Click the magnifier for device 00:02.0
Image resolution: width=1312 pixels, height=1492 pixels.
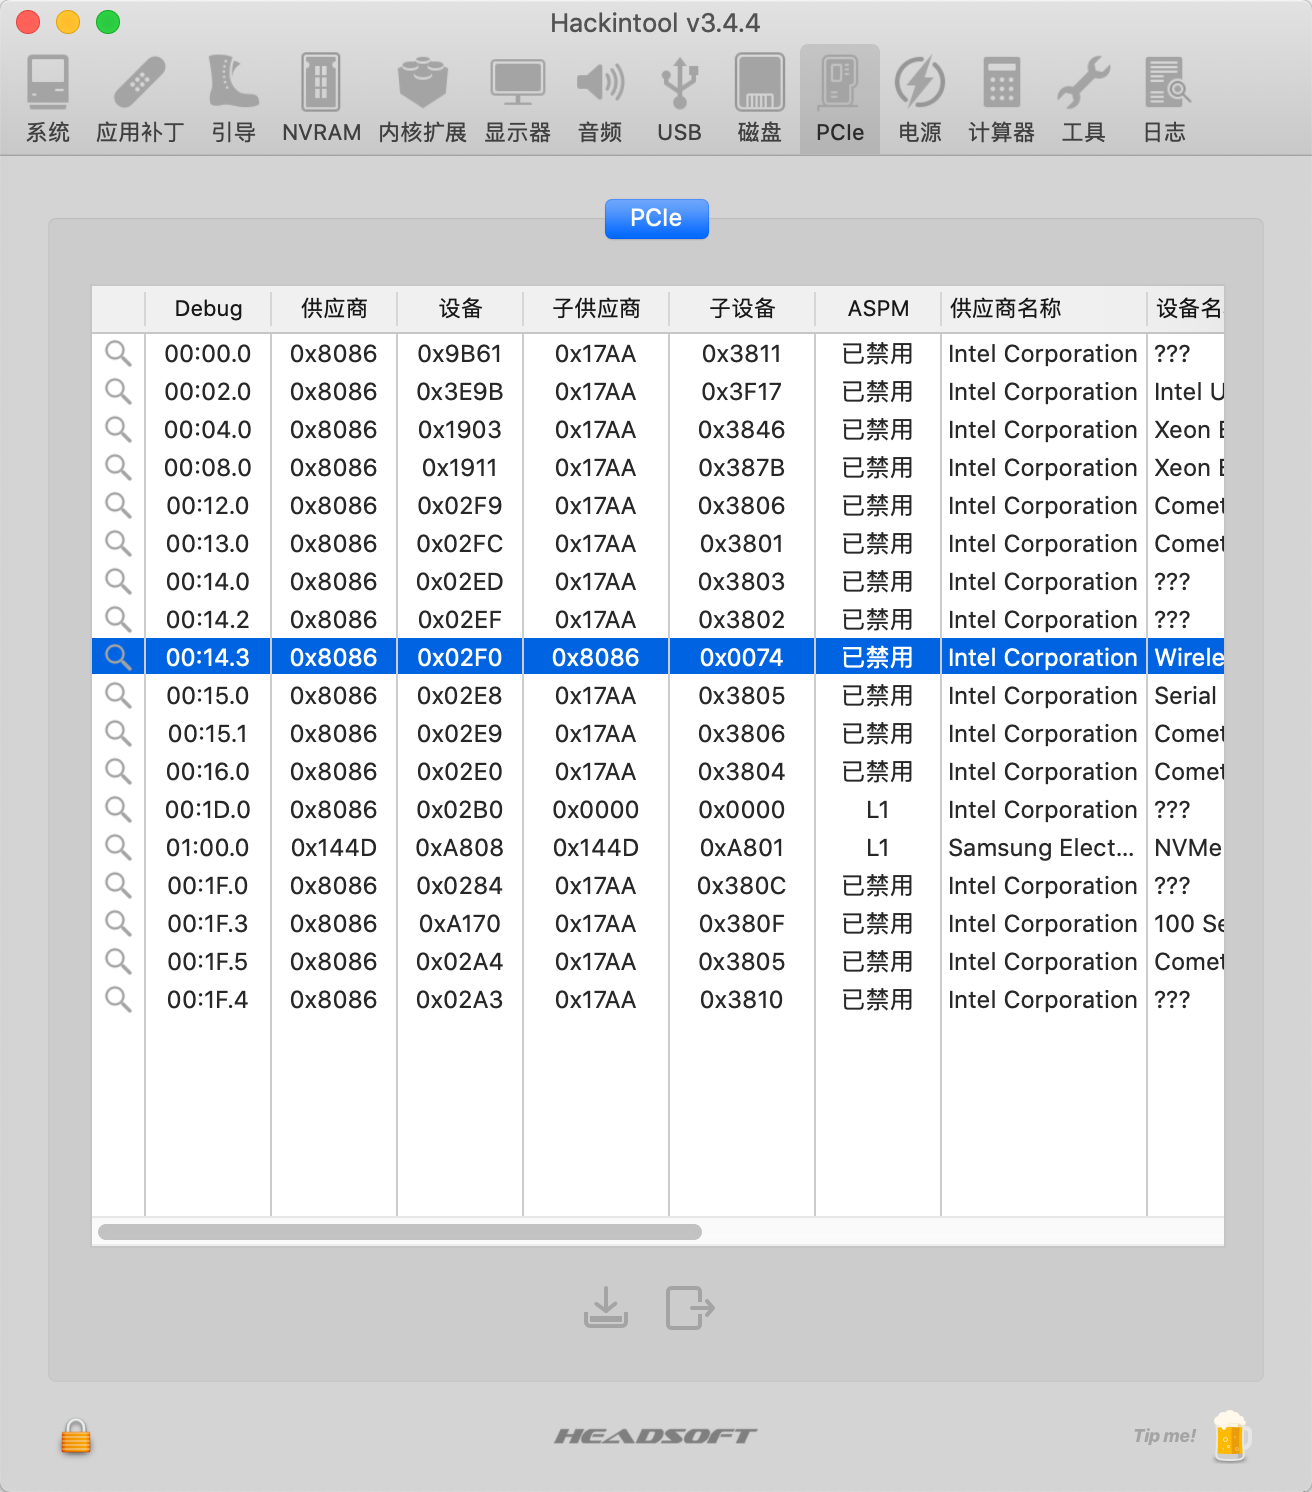[x=118, y=391]
